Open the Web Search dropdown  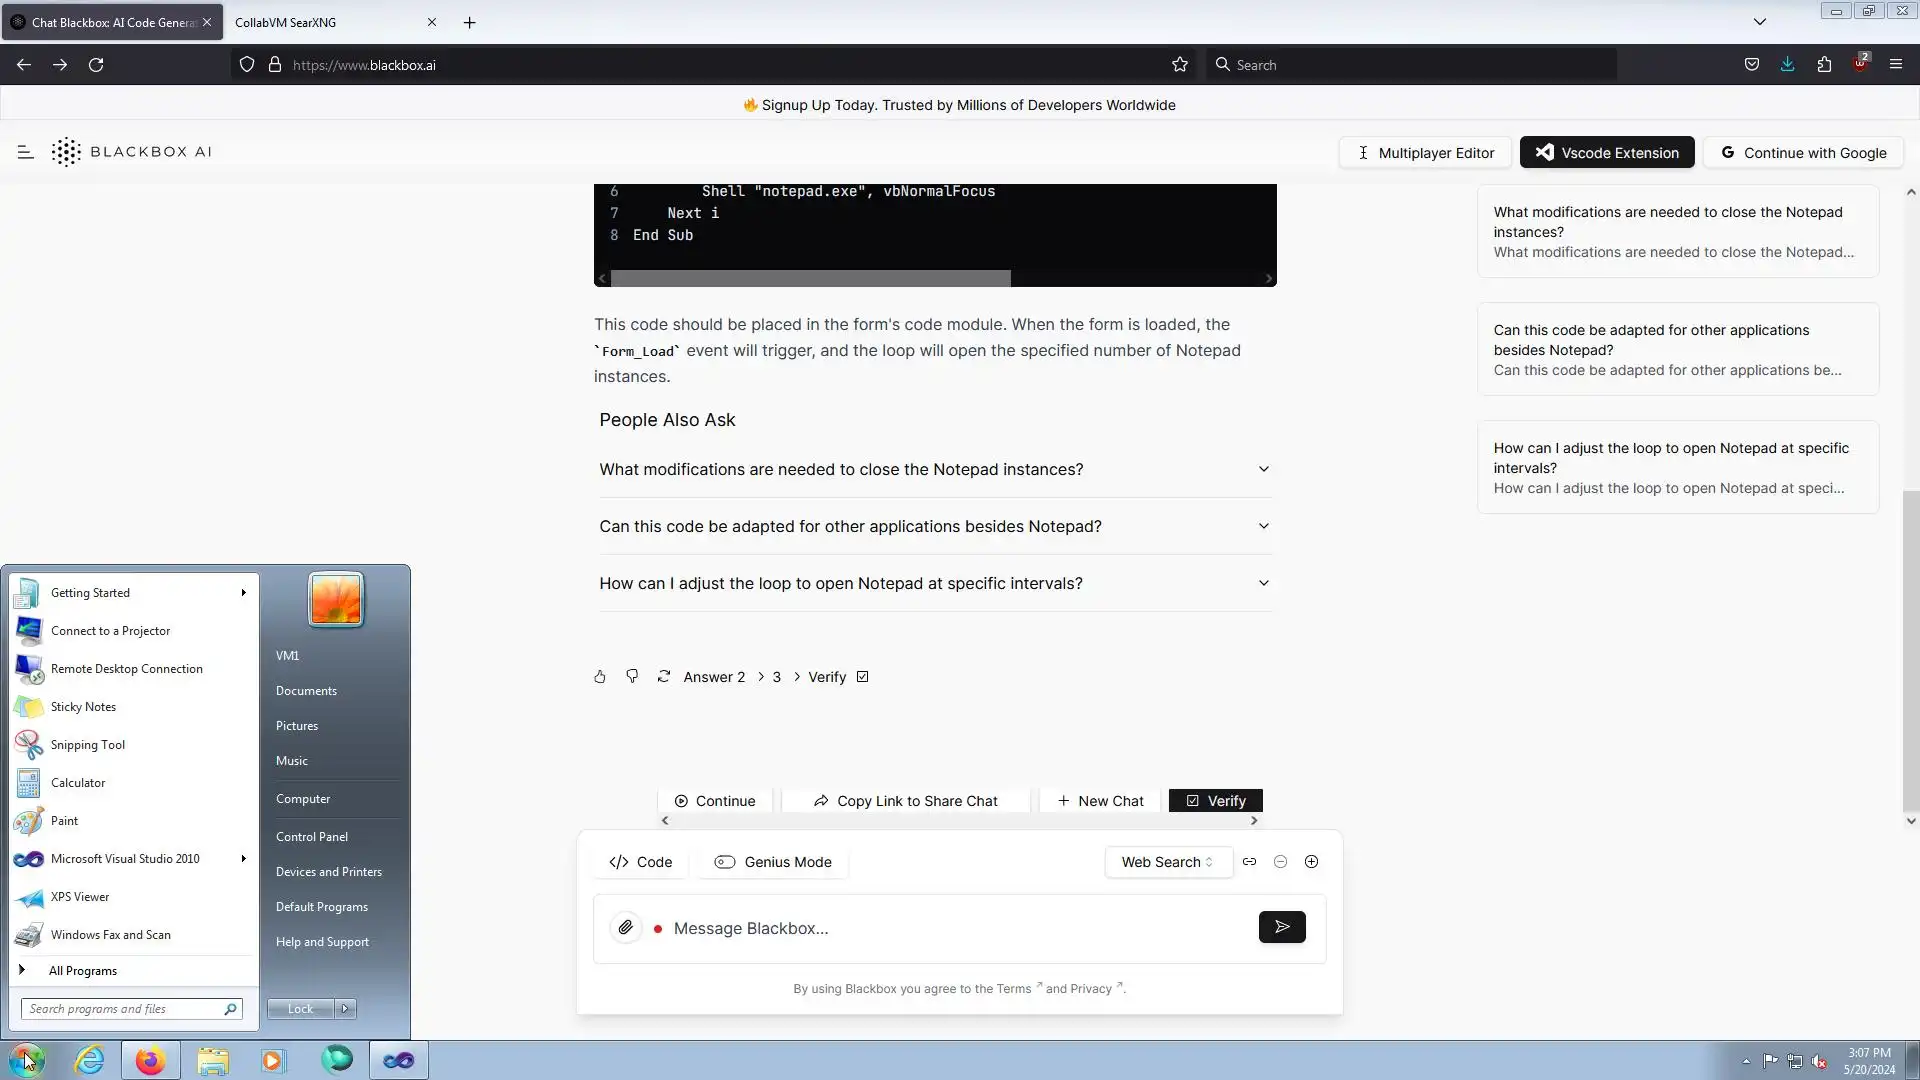click(1167, 862)
